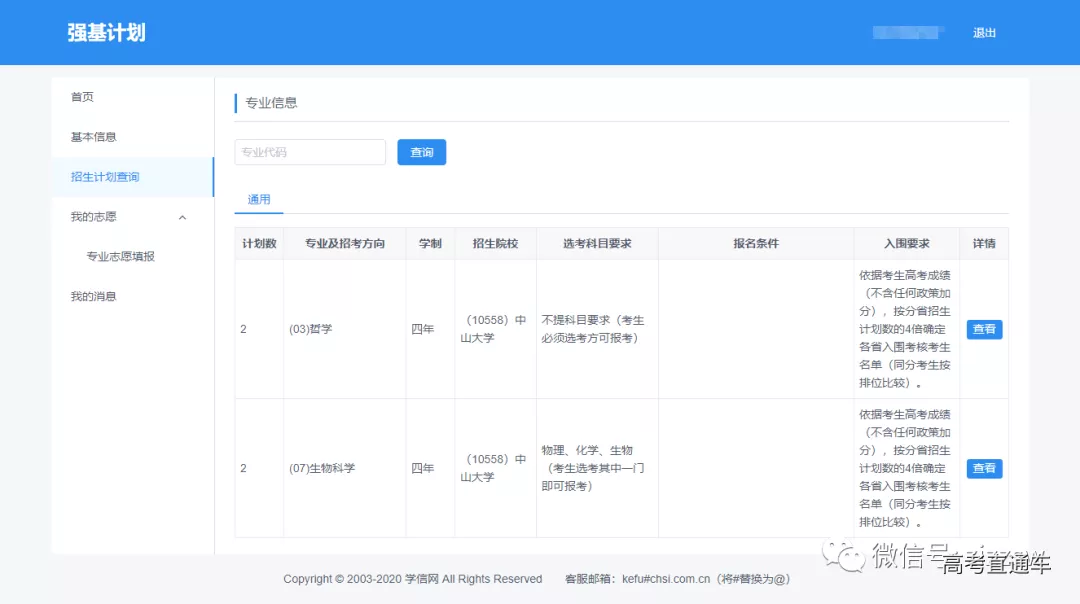Switch to the 通用 tab

click(259, 200)
